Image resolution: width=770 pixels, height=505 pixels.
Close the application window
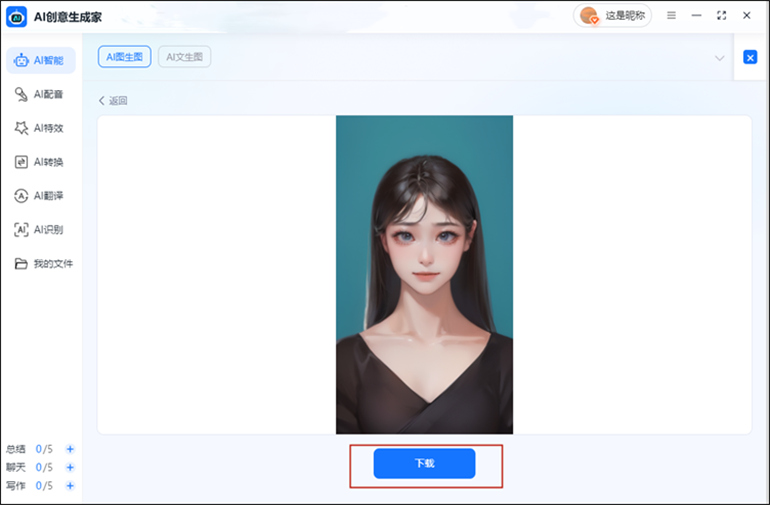coord(746,16)
